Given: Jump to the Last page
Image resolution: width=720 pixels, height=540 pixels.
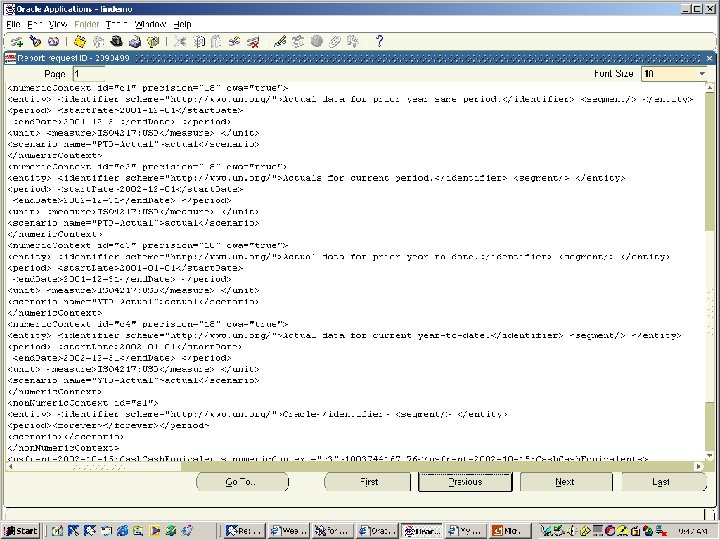Looking at the screenshot, I should click(664, 482).
